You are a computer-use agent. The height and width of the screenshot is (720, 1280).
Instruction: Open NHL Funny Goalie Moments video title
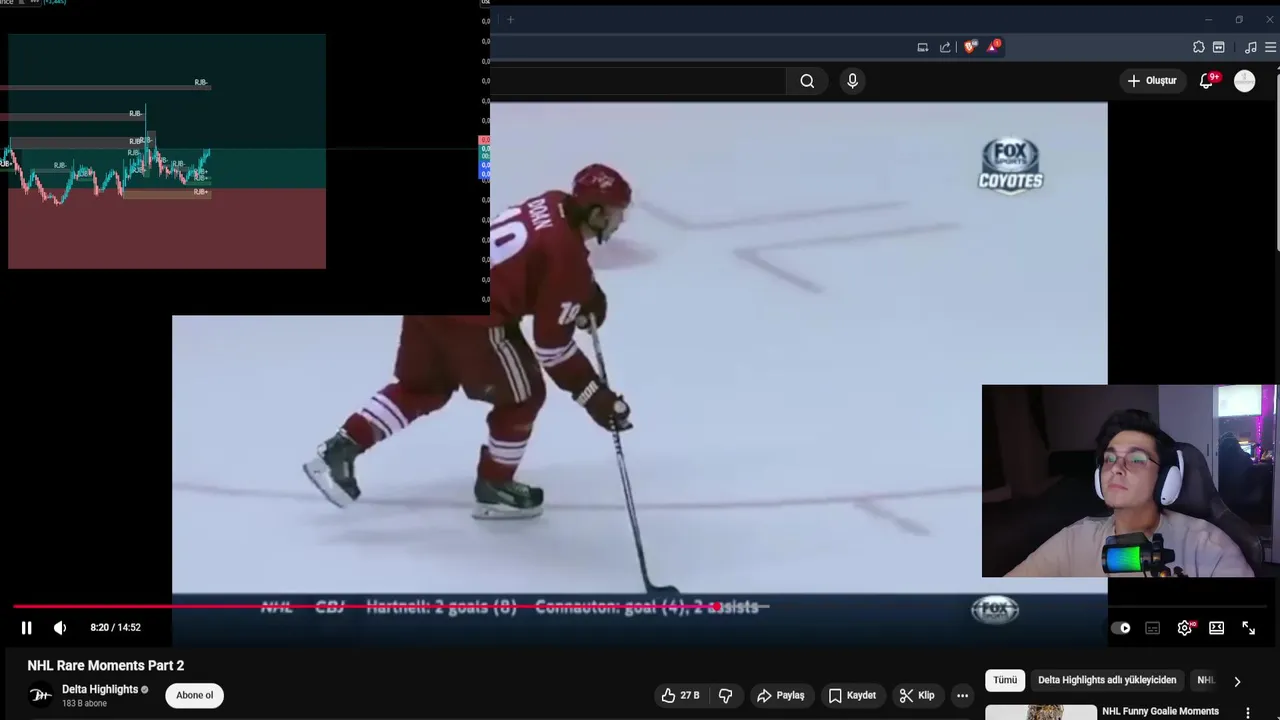pyautogui.click(x=1160, y=711)
